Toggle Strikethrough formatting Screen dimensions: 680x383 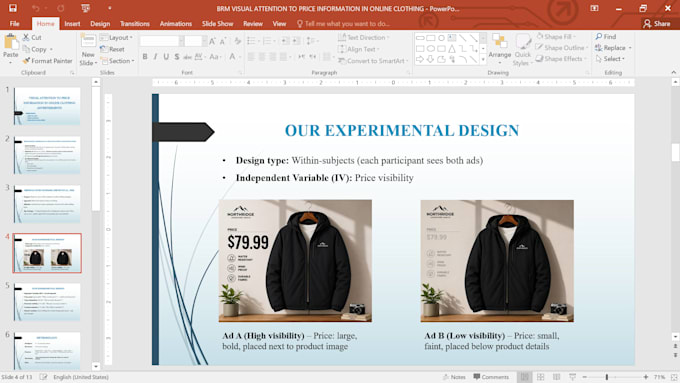click(187, 56)
